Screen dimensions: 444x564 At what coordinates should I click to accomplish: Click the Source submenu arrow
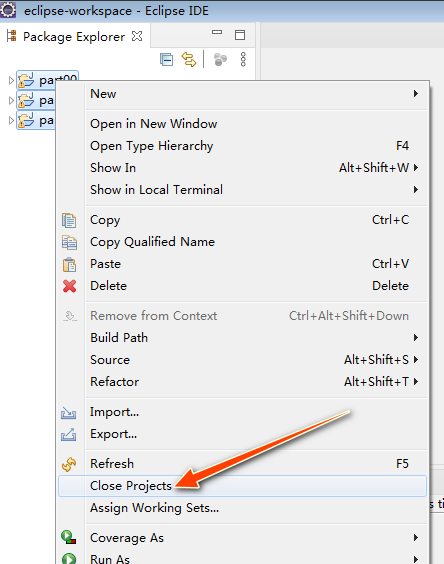coord(416,360)
